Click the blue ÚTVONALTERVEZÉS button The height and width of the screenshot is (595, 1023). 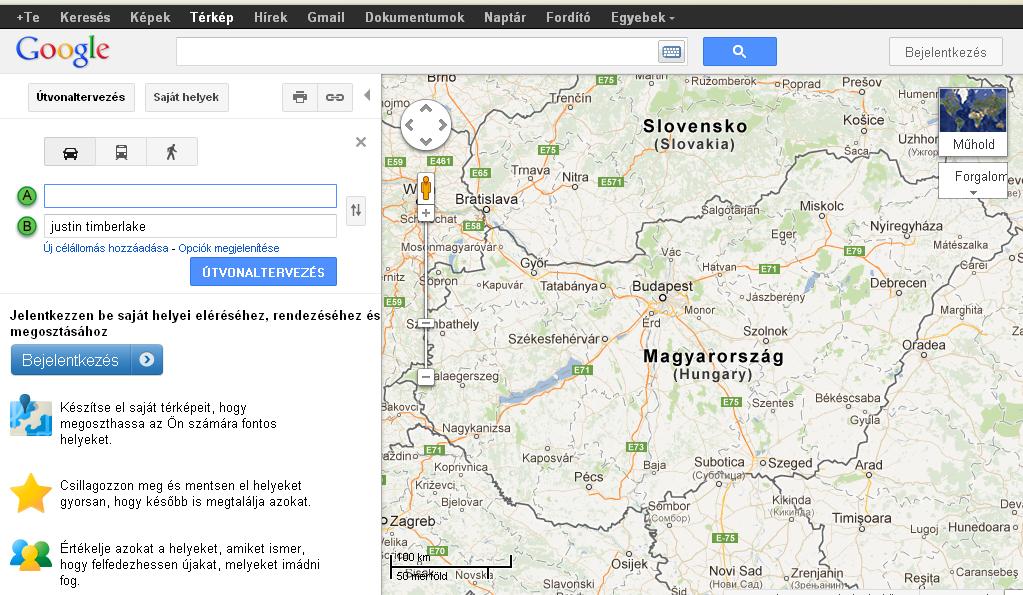point(263,272)
